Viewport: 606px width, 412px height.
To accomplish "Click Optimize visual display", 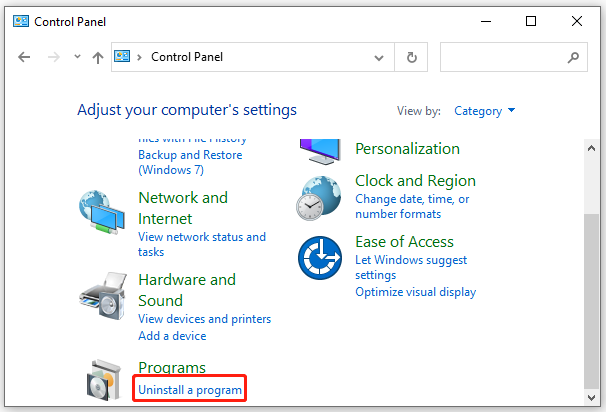I will click(x=415, y=292).
